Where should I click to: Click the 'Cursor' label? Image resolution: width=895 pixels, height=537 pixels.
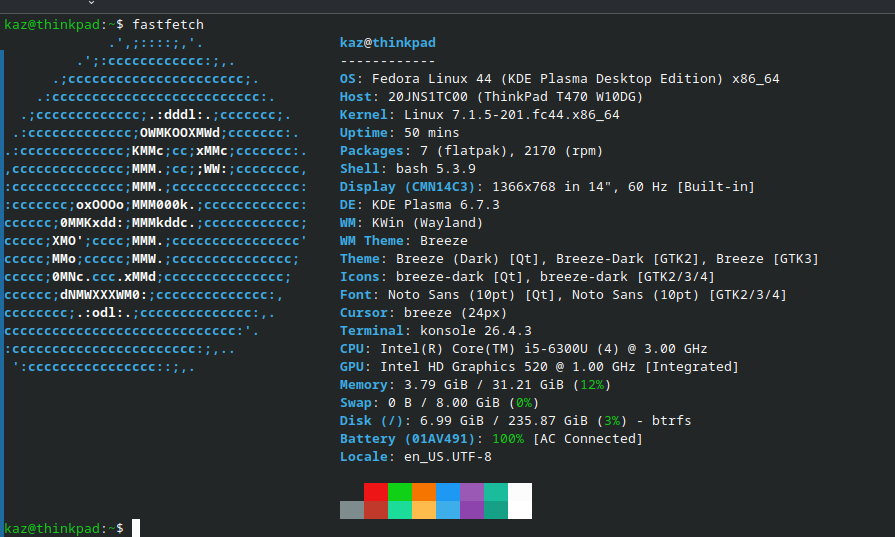click(x=364, y=313)
